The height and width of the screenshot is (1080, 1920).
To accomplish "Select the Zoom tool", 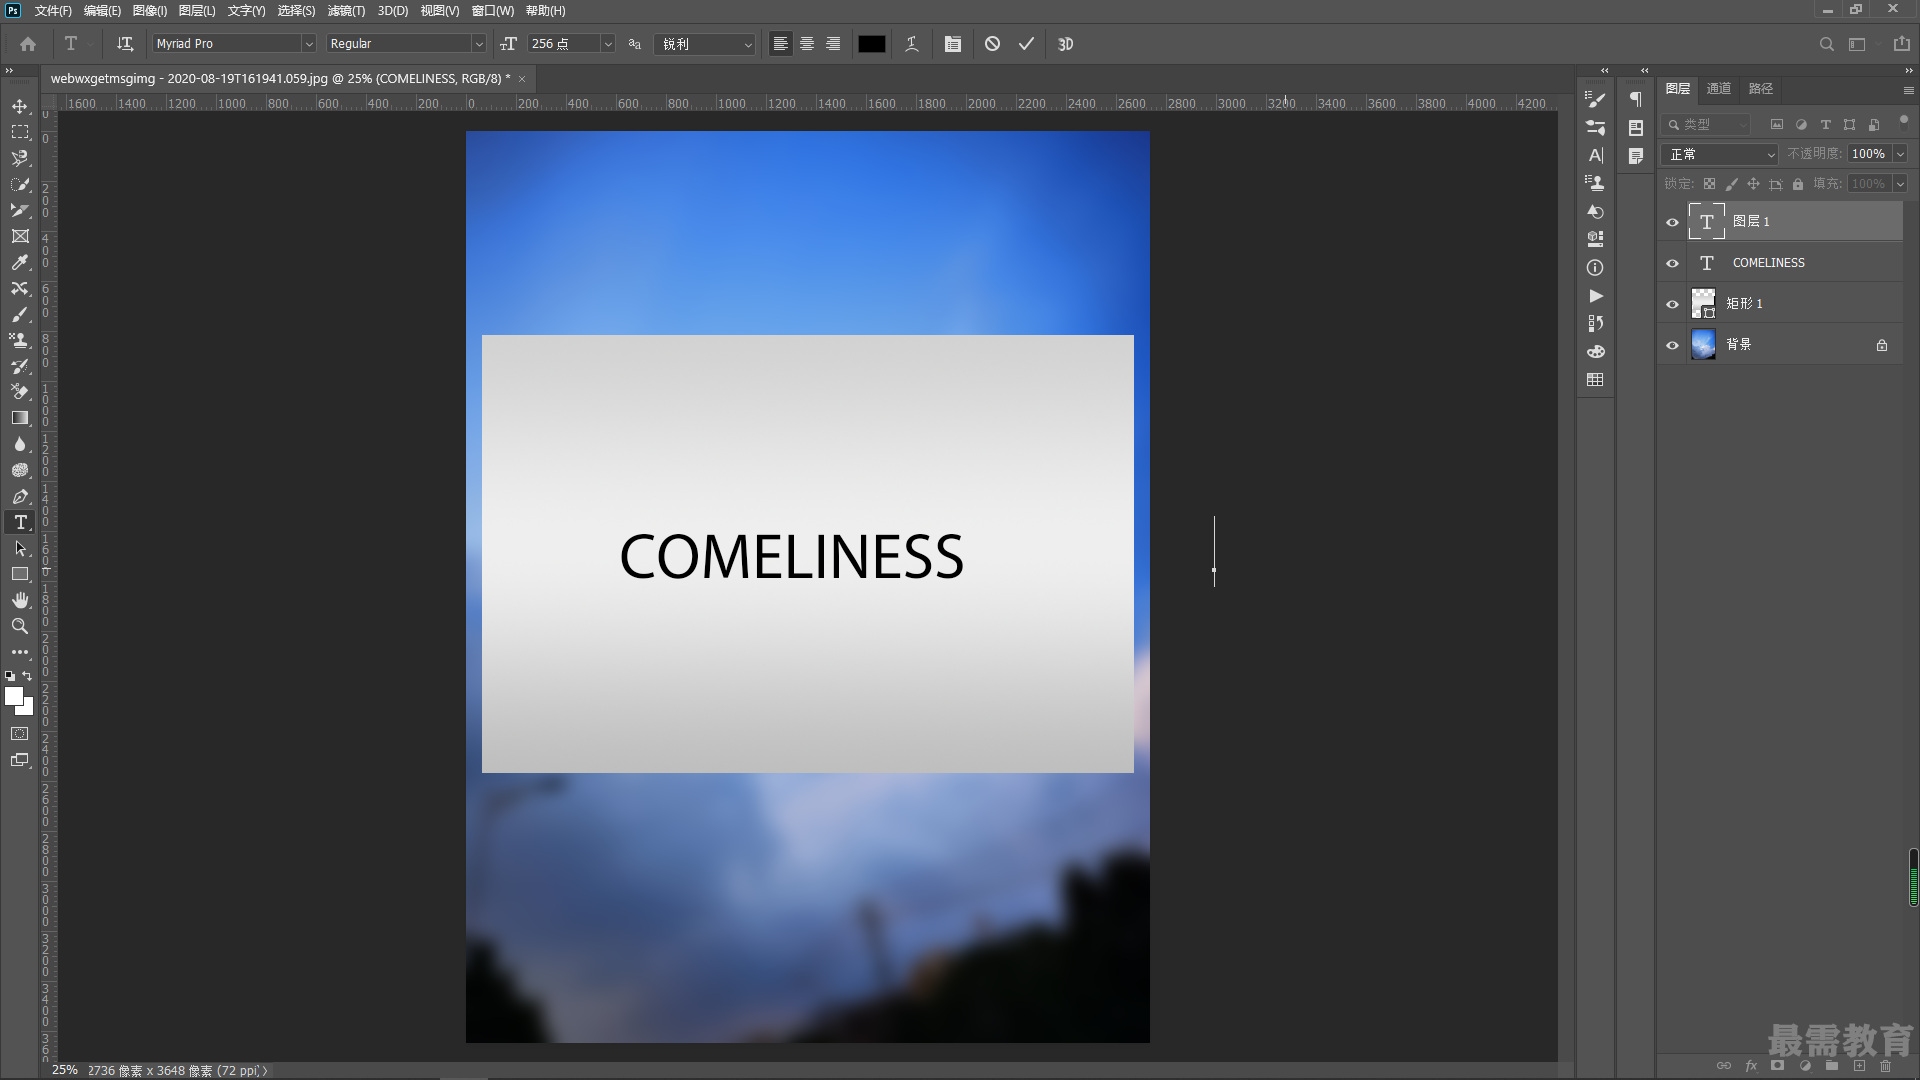I will 20,626.
